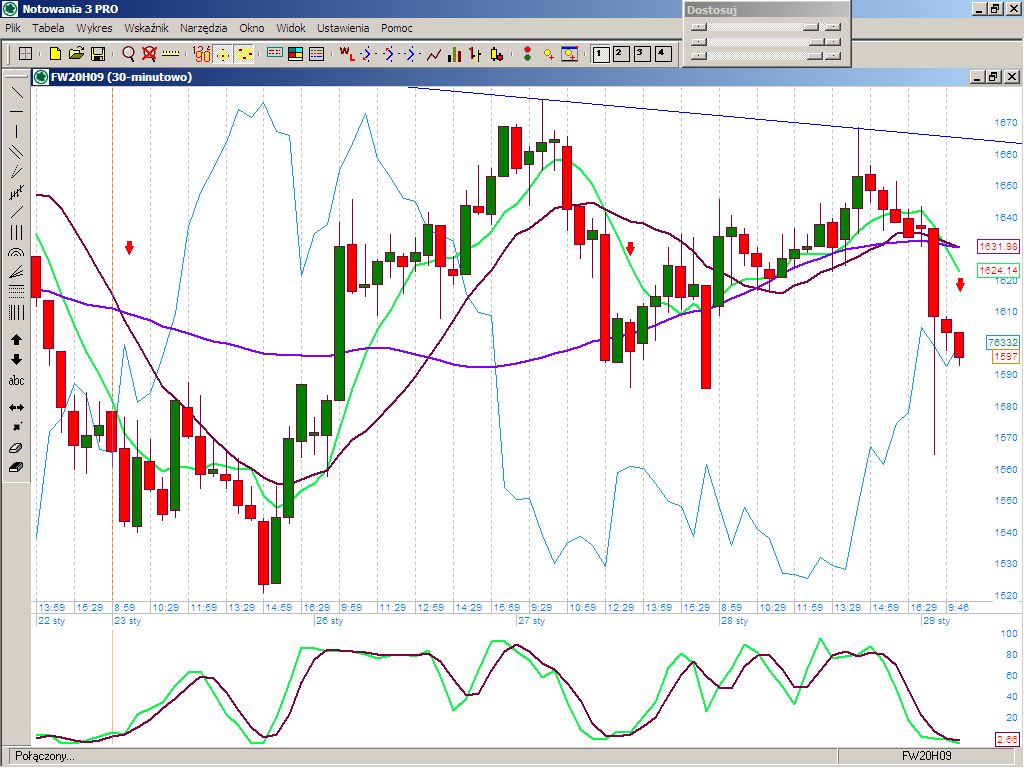Screen dimensions: 1024x768
Task: Click the magnifier zoom icon
Action: [x=128, y=53]
